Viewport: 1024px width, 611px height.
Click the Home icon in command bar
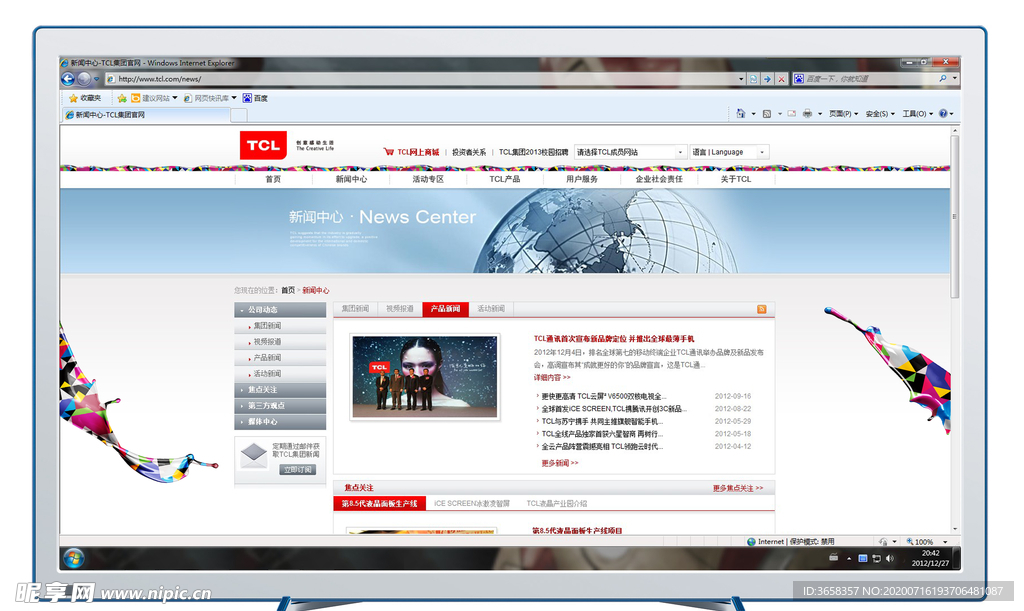point(741,114)
